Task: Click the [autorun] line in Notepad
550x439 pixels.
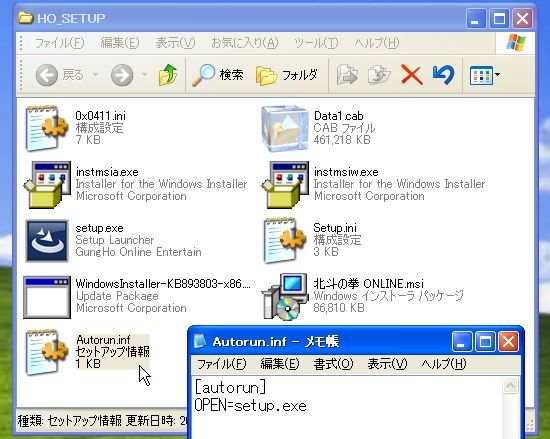Action: [230, 387]
